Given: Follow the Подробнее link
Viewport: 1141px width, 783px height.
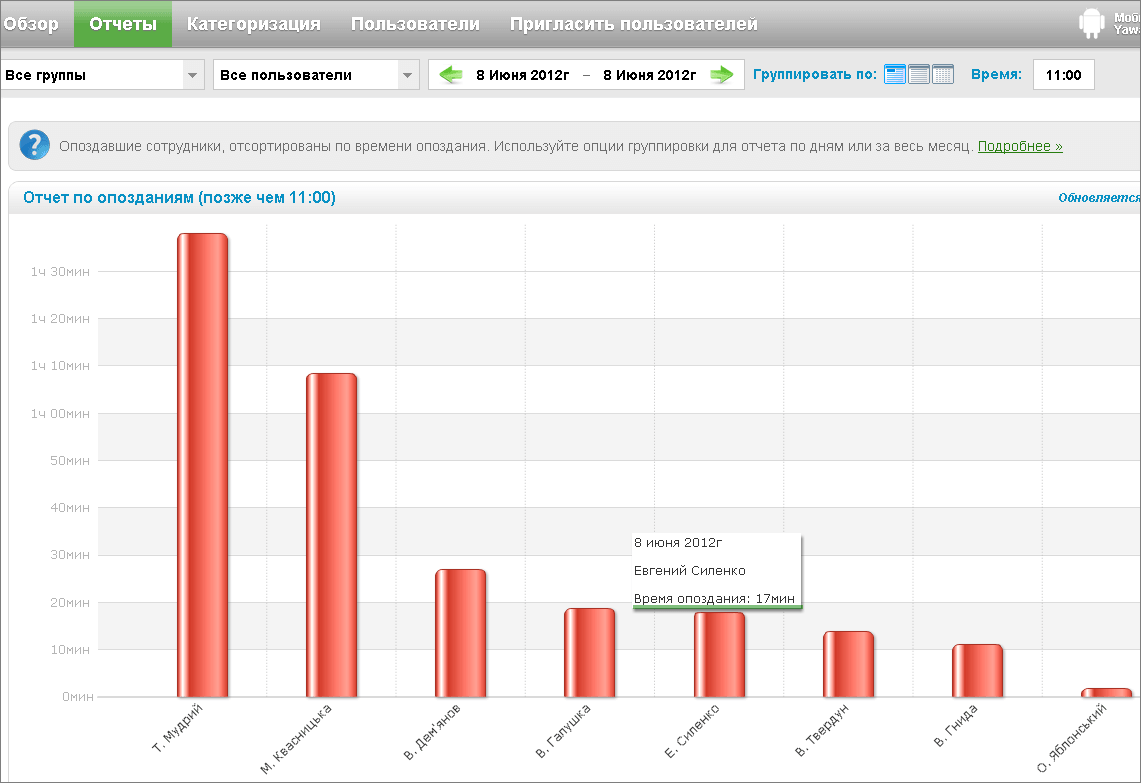Looking at the screenshot, I should pyautogui.click(x=1020, y=146).
